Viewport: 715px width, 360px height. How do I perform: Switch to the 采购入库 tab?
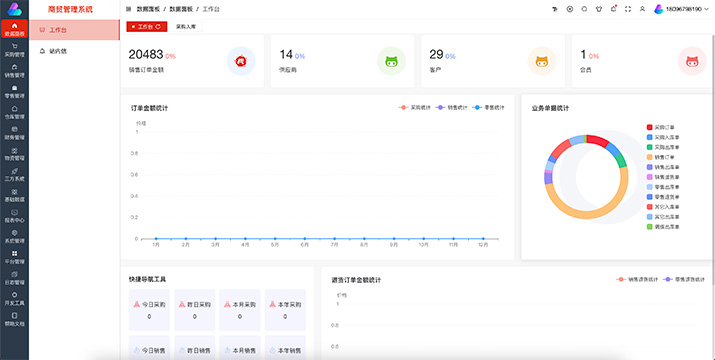click(x=186, y=27)
